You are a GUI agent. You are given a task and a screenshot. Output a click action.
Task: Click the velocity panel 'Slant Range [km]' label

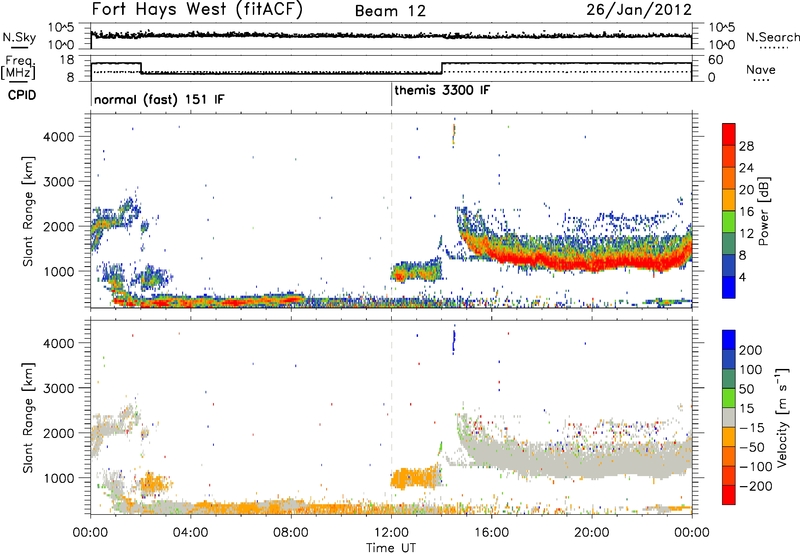coord(28,417)
